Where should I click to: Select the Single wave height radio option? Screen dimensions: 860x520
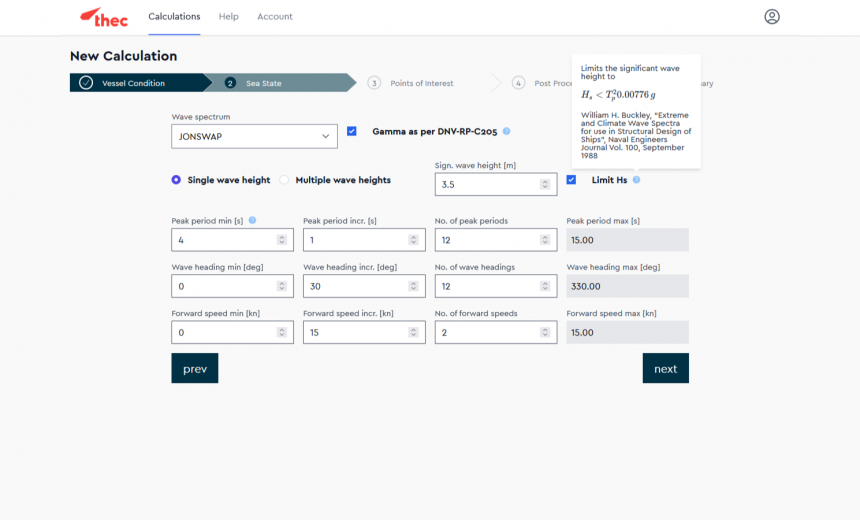click(176, 180)
